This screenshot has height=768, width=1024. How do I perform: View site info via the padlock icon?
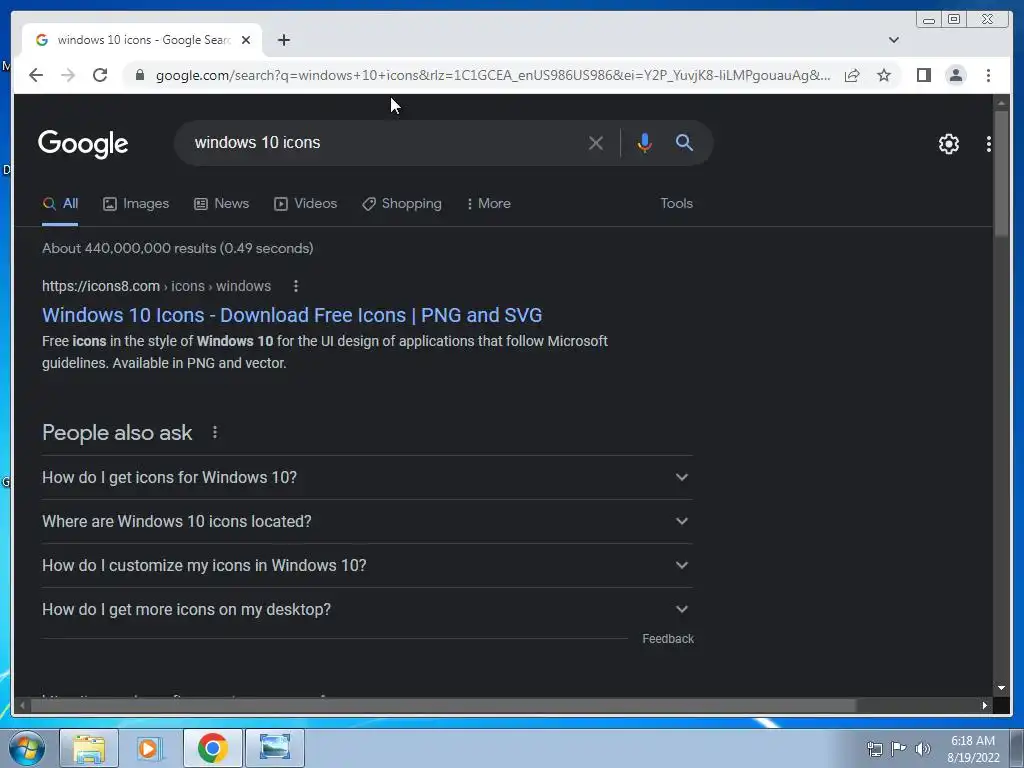point(139,75)
